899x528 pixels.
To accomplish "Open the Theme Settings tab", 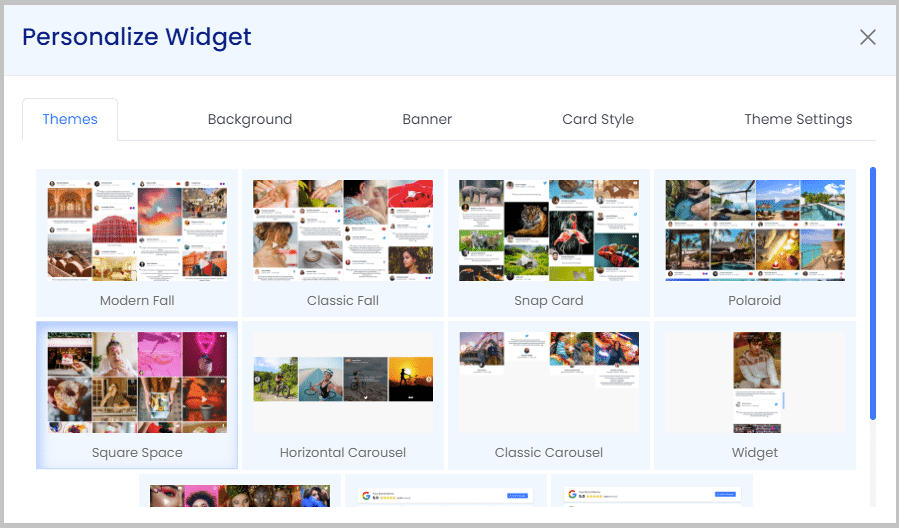I will (x=798, y=119).
